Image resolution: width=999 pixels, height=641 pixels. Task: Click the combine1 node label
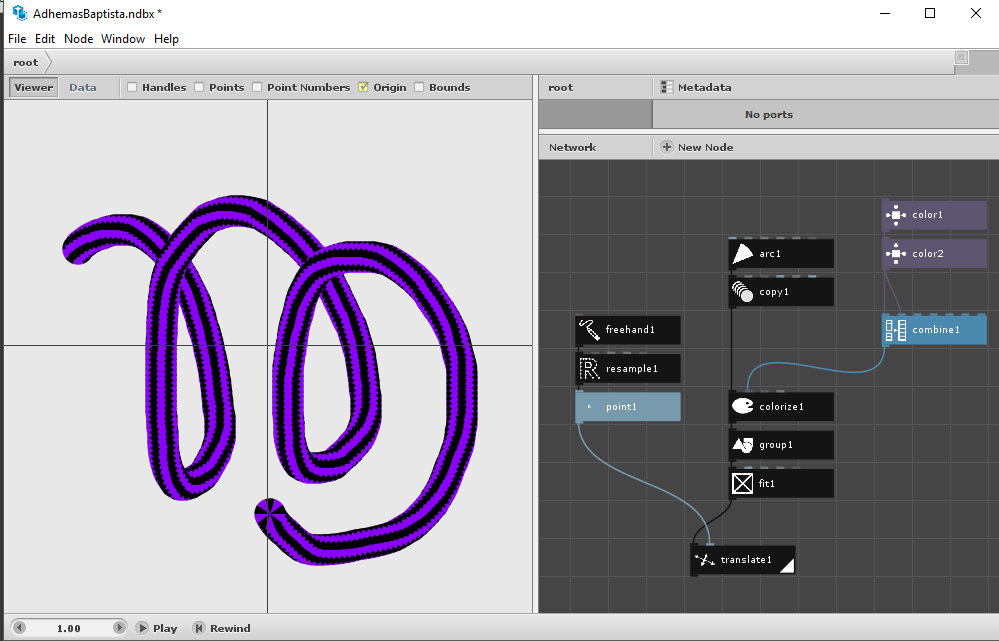click(936, 330)
